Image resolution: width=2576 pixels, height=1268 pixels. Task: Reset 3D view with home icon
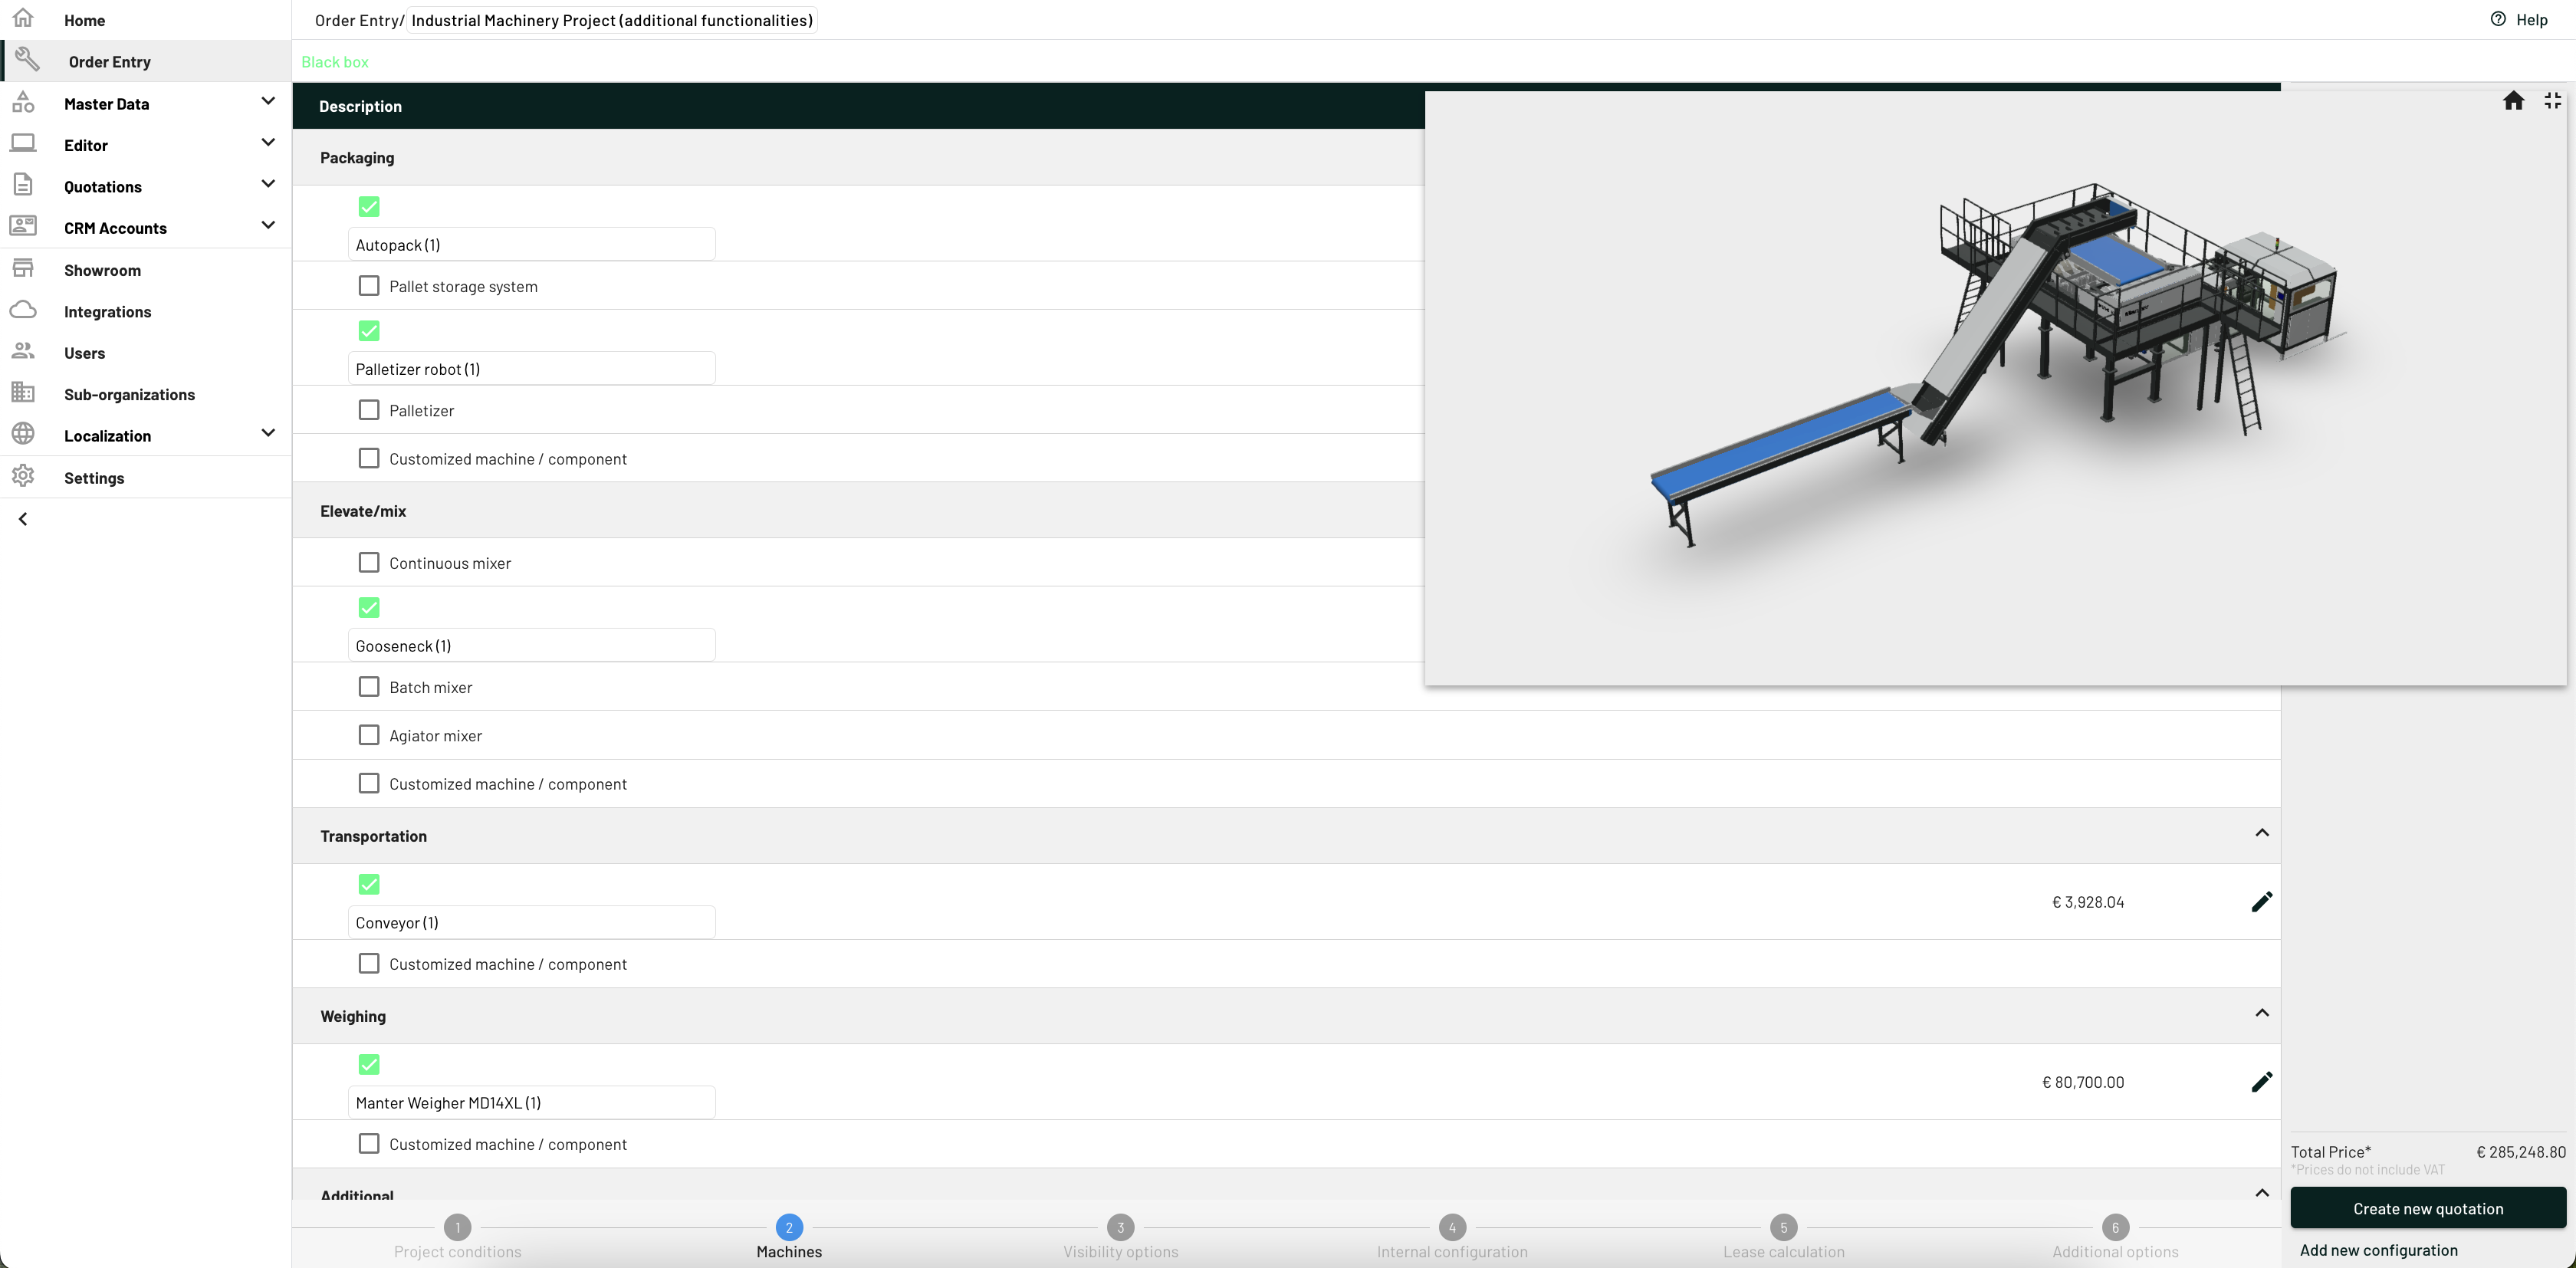click(x=2513, y=101)
